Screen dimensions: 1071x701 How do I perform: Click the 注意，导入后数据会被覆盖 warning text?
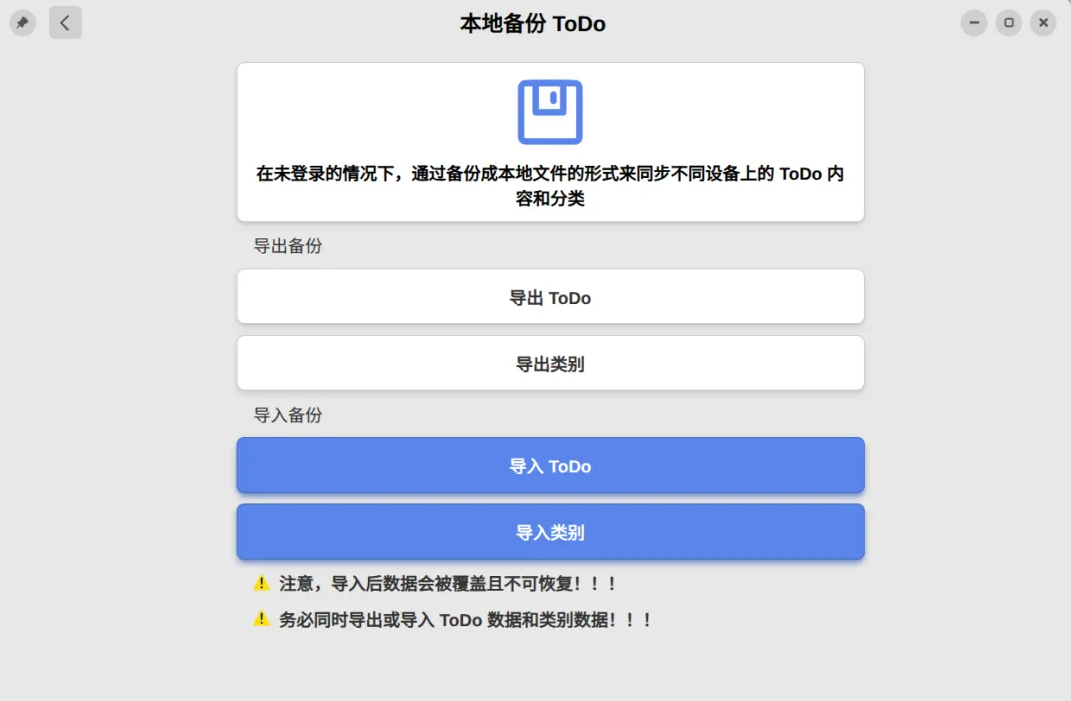coord(447,583)
